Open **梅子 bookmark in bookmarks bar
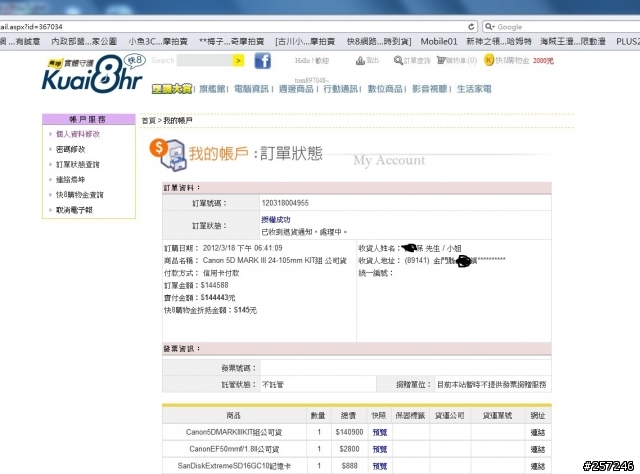The height and width of the screenshot is (474, 640). 231,41
